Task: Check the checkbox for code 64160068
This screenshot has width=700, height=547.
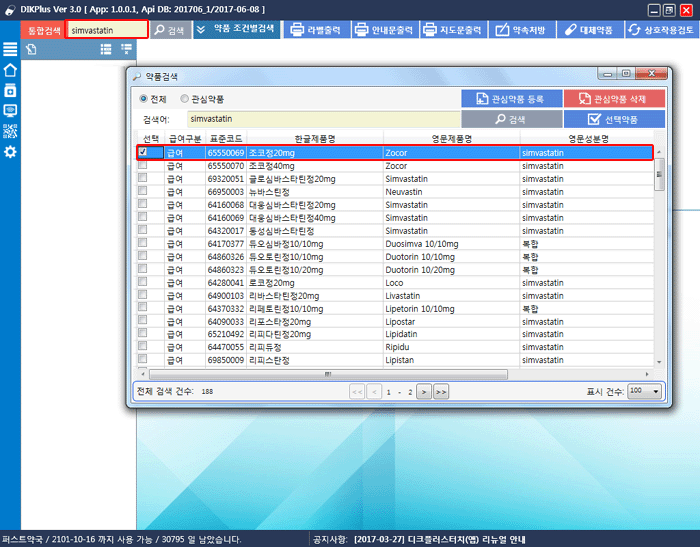Action: click(143, 204)
